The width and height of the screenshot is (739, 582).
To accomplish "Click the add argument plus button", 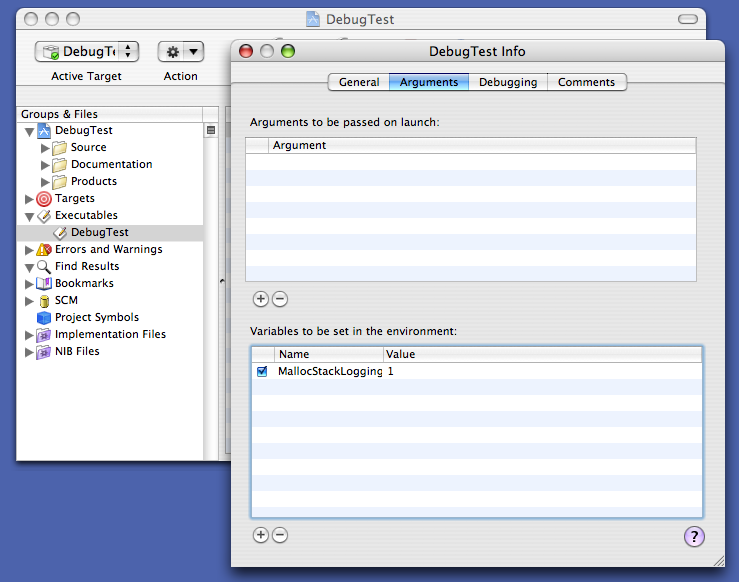I will click(x=261, y=299).
